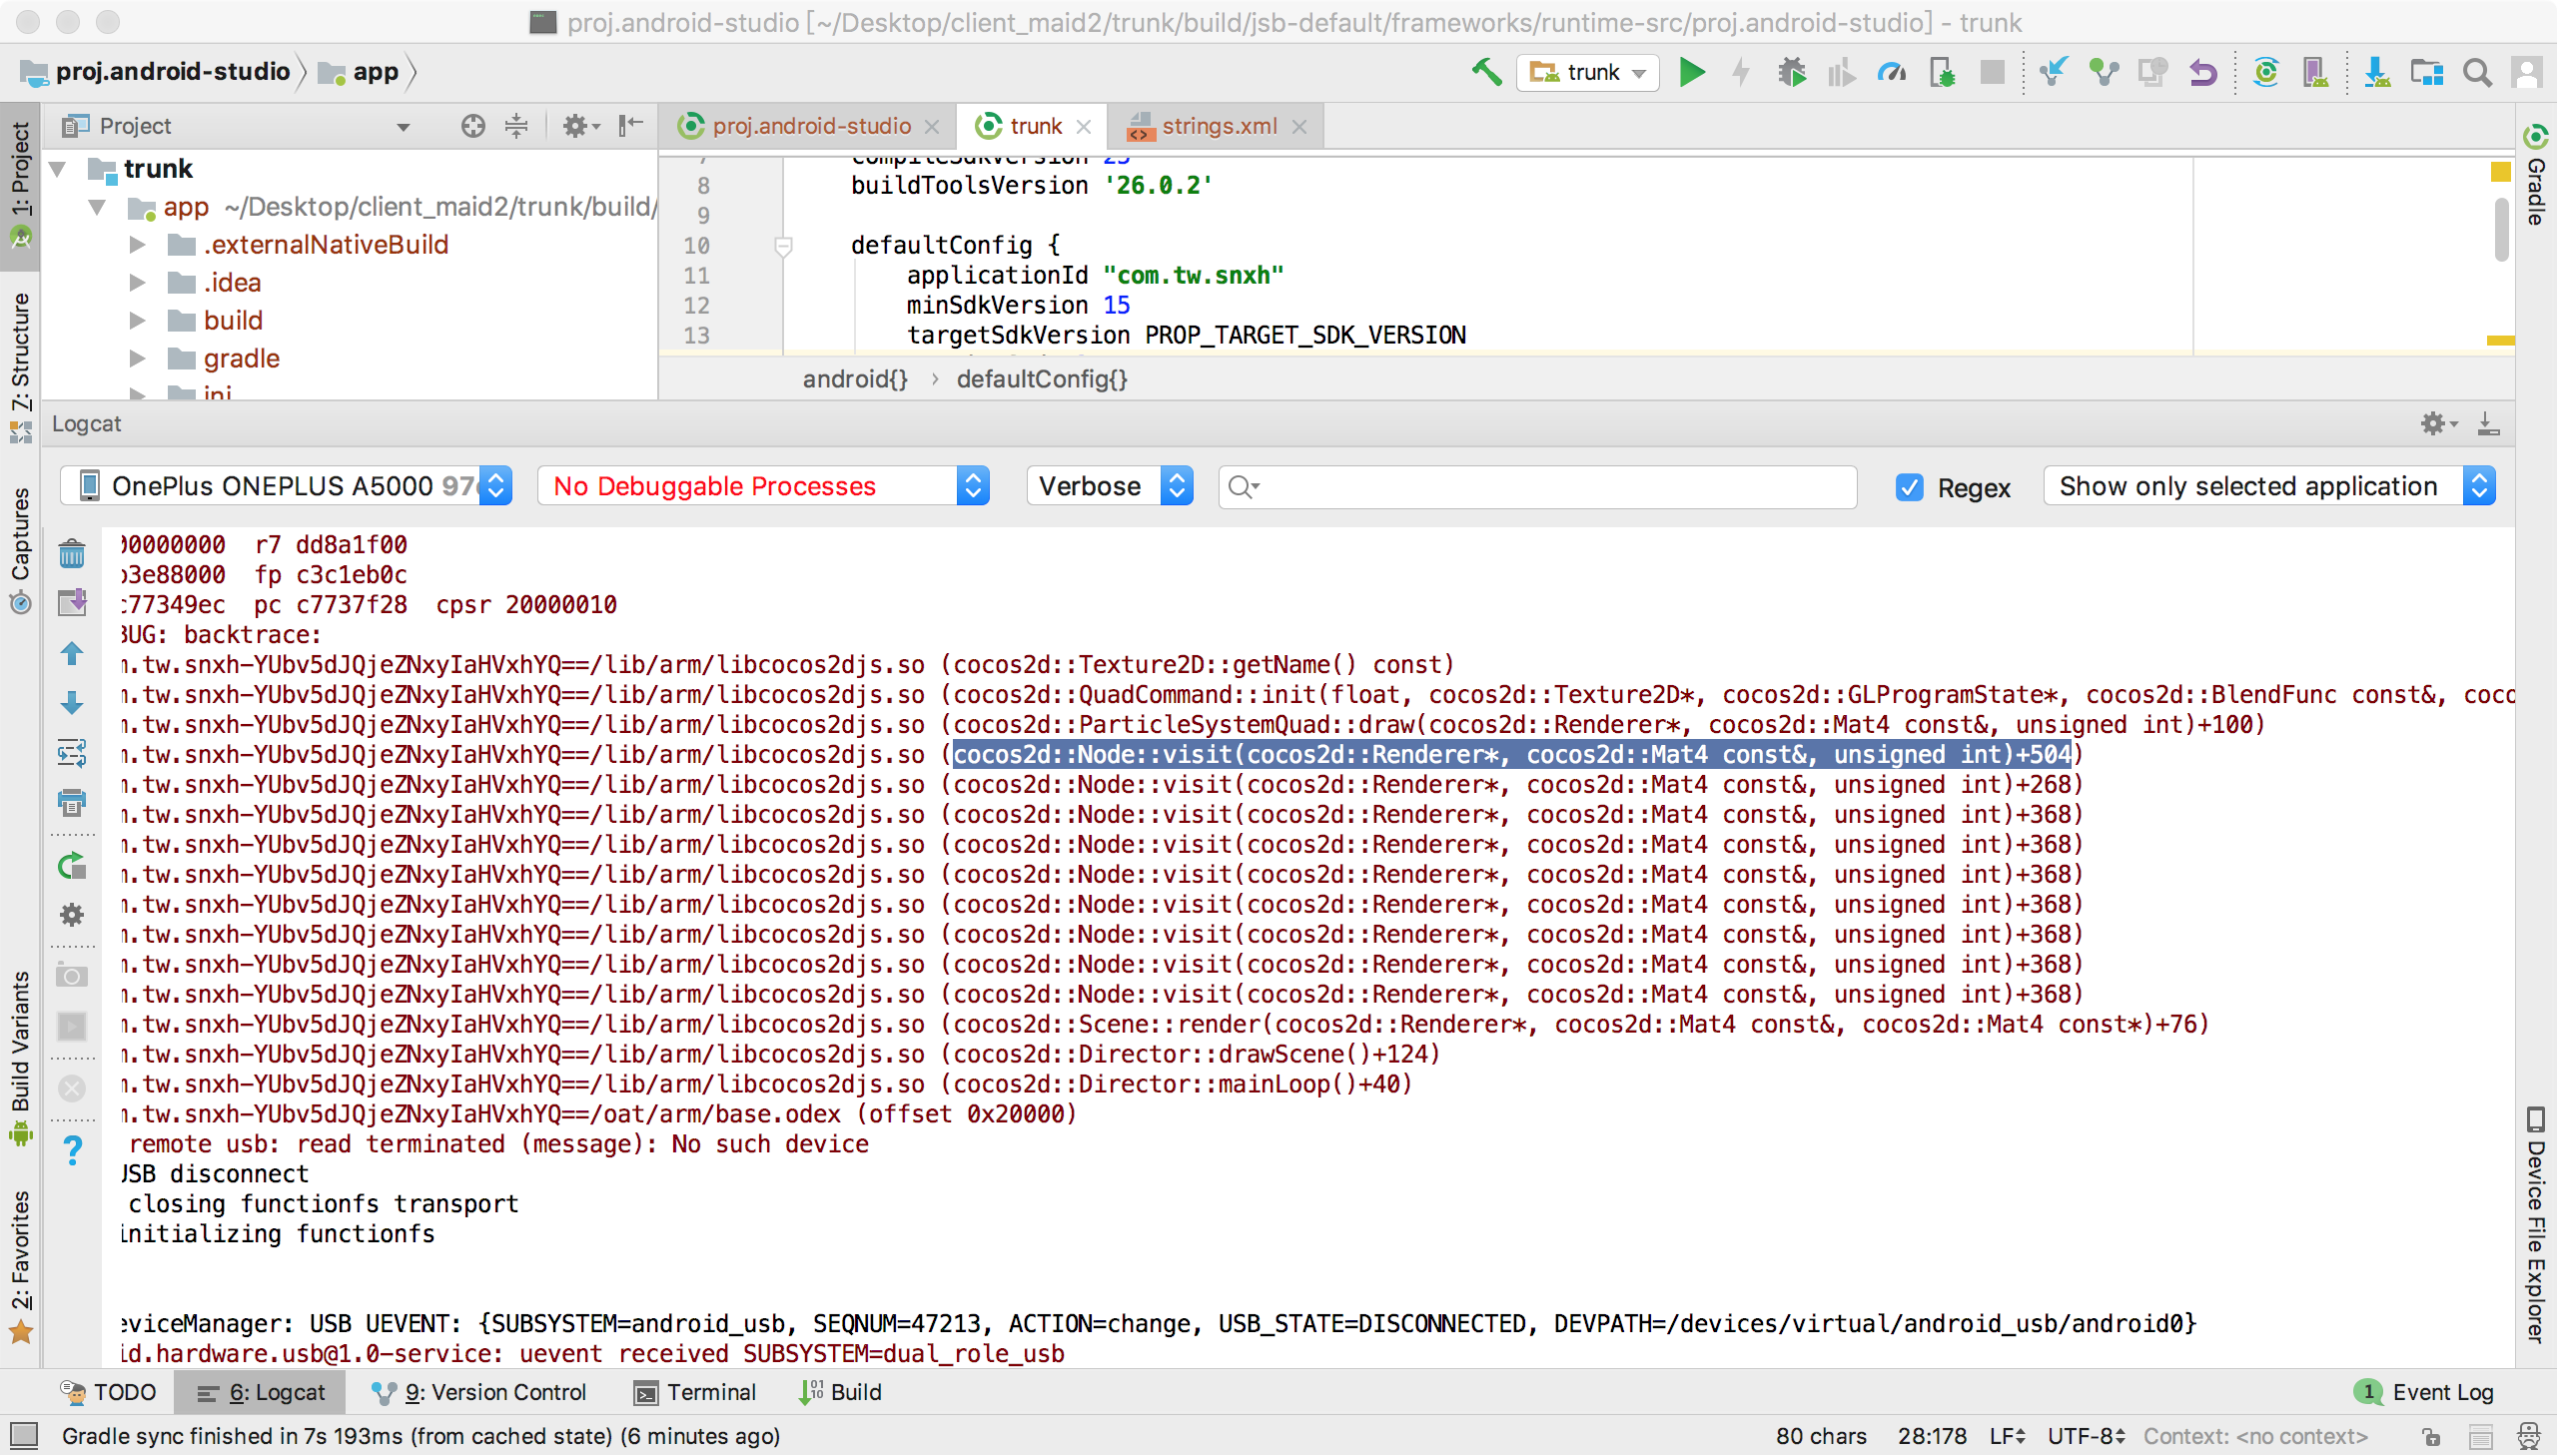Click Scroll to the end icon
2557x1456 pixels.
(x=72, y=603)
